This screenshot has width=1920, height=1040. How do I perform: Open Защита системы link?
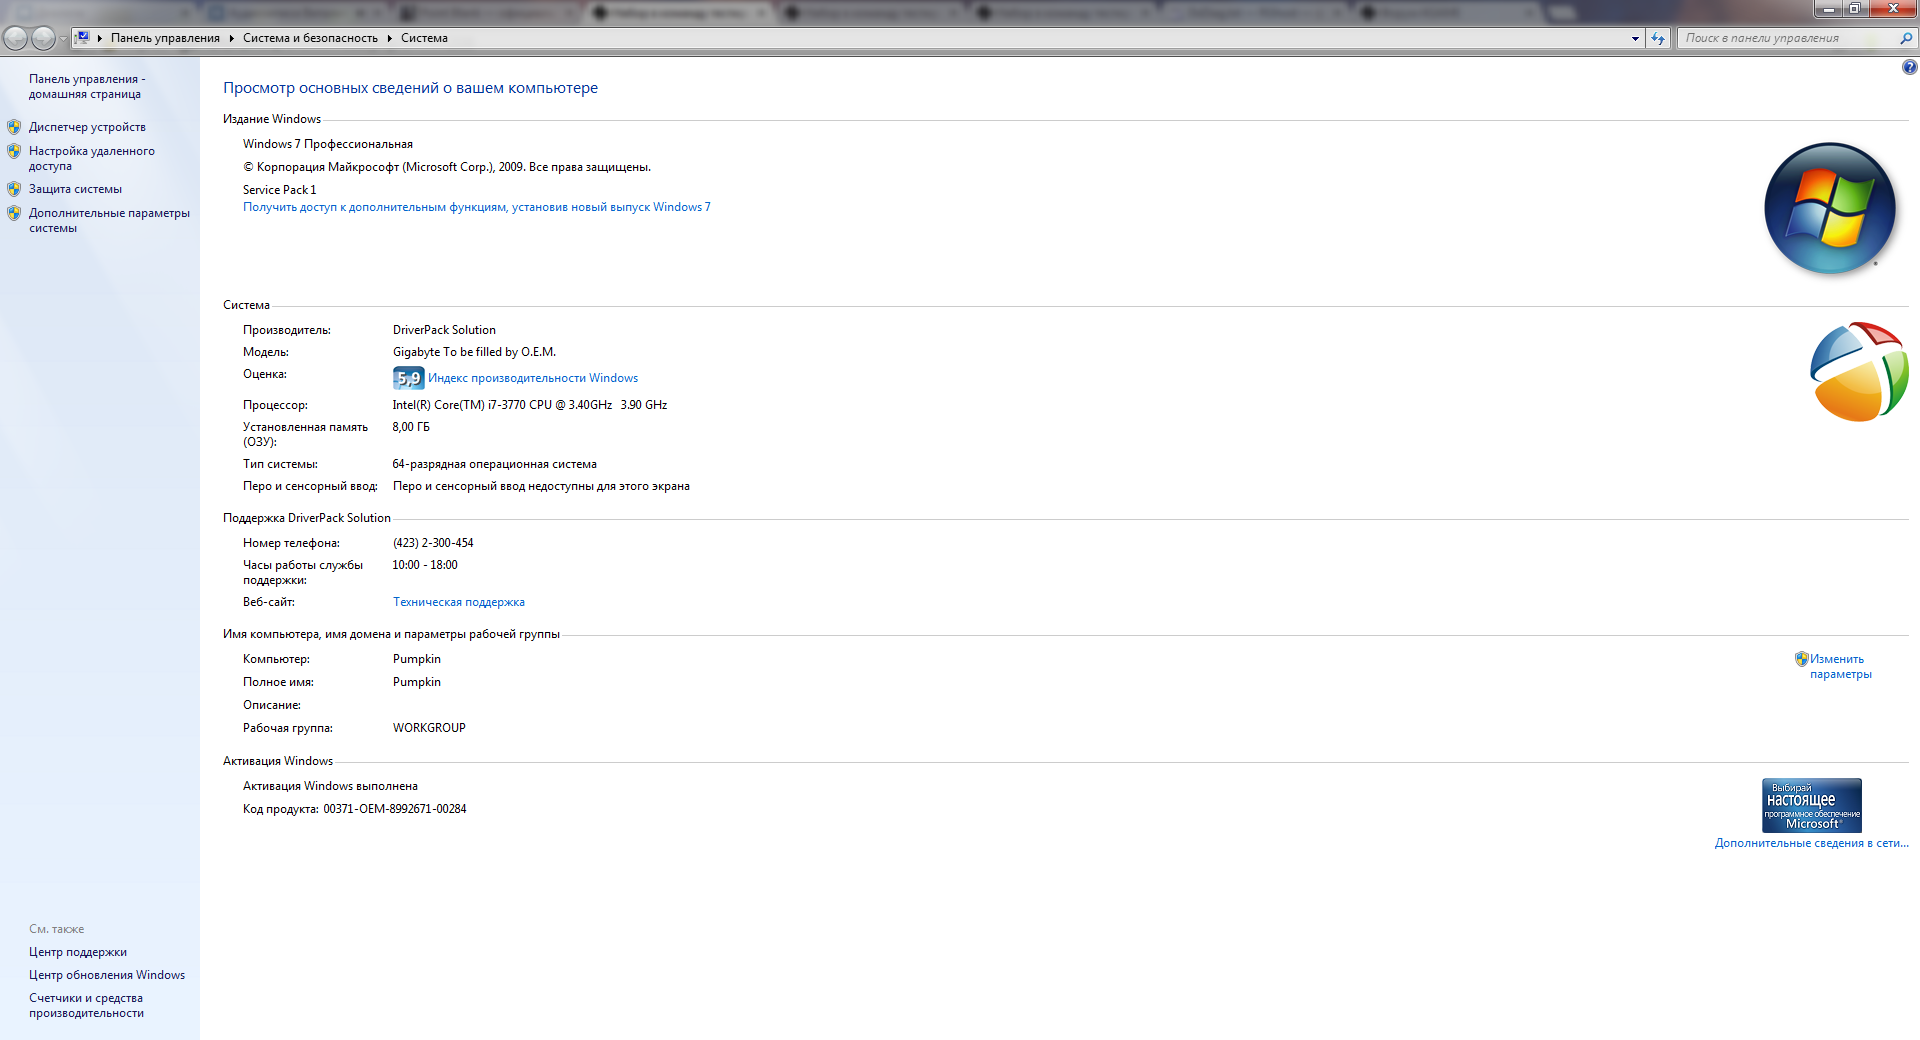click(x=75, y=189)
